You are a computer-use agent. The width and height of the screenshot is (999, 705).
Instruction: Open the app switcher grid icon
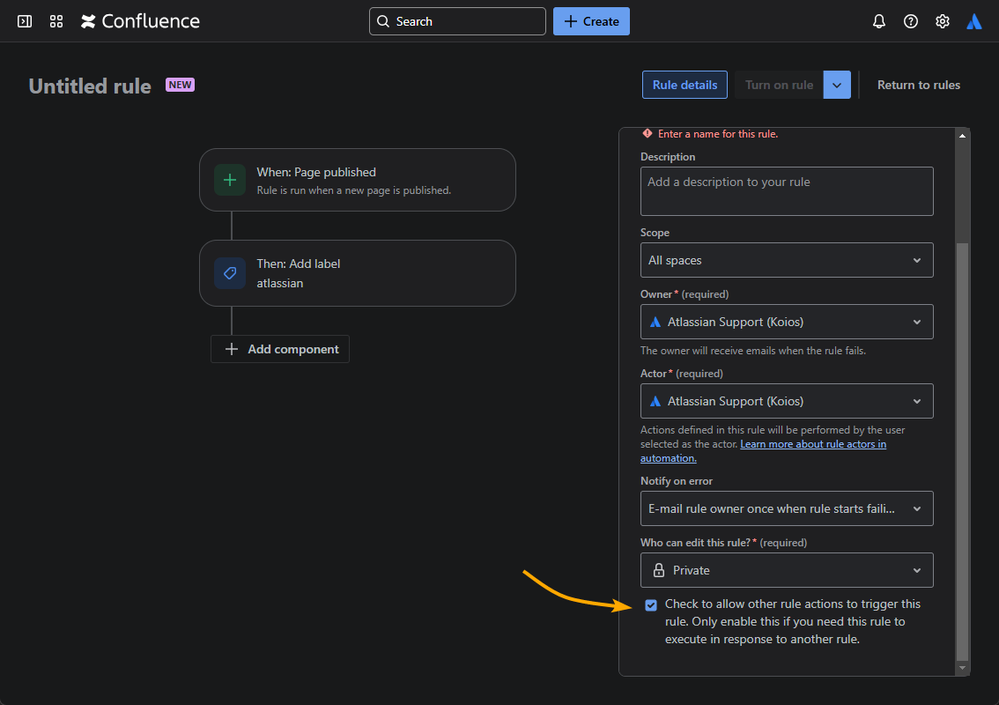click(x=56, y=22)
